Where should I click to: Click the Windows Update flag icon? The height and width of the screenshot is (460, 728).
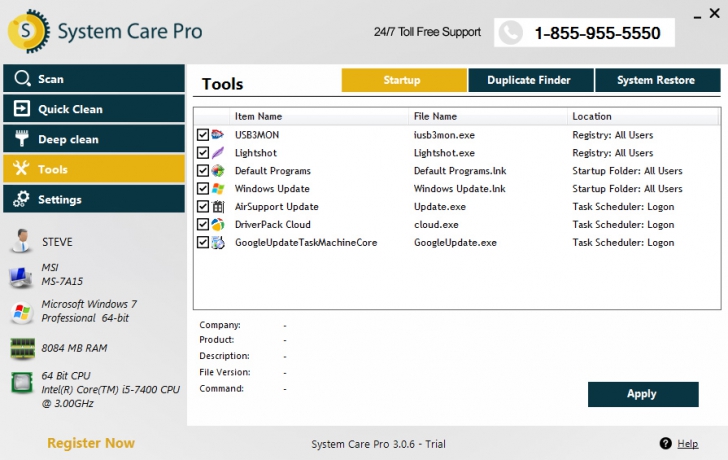(x=218, y=188)
